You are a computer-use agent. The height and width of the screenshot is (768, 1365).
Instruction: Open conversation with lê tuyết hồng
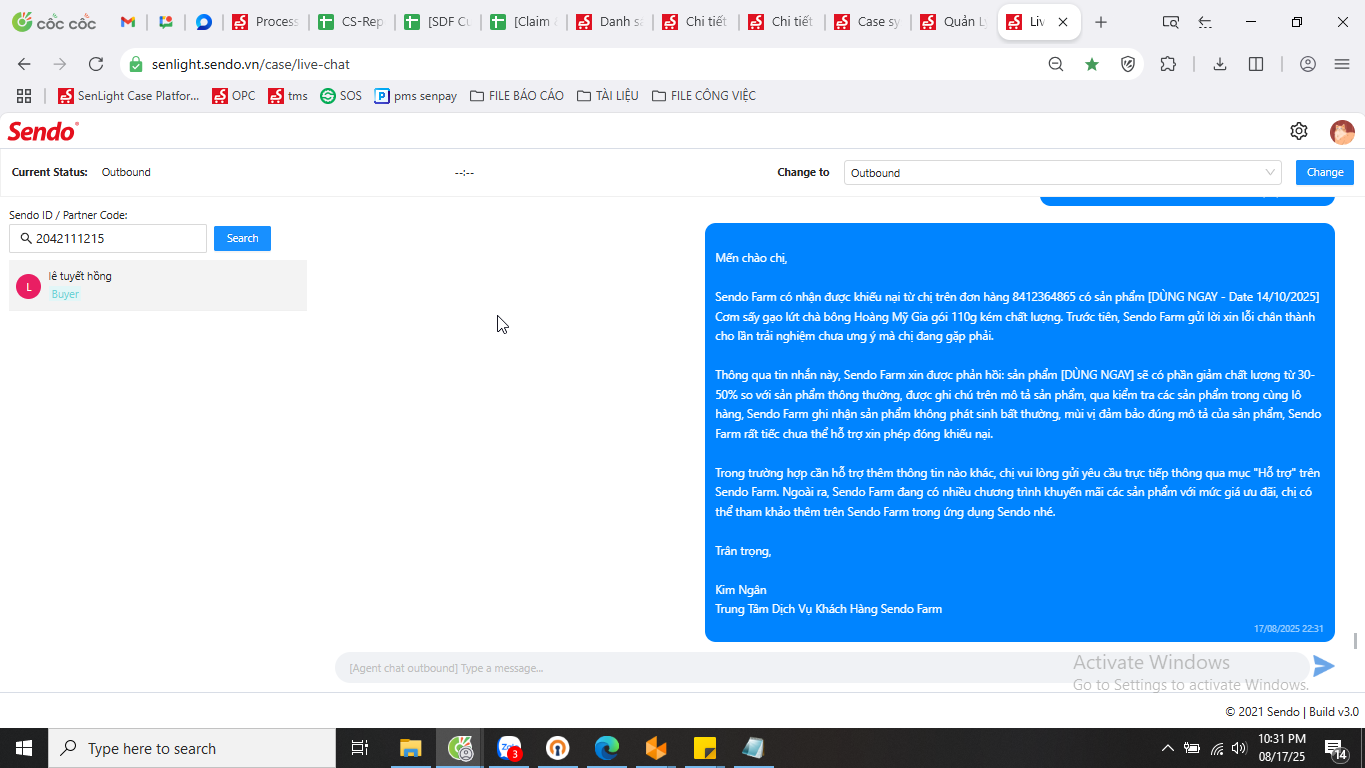click(x=158, y=285)
